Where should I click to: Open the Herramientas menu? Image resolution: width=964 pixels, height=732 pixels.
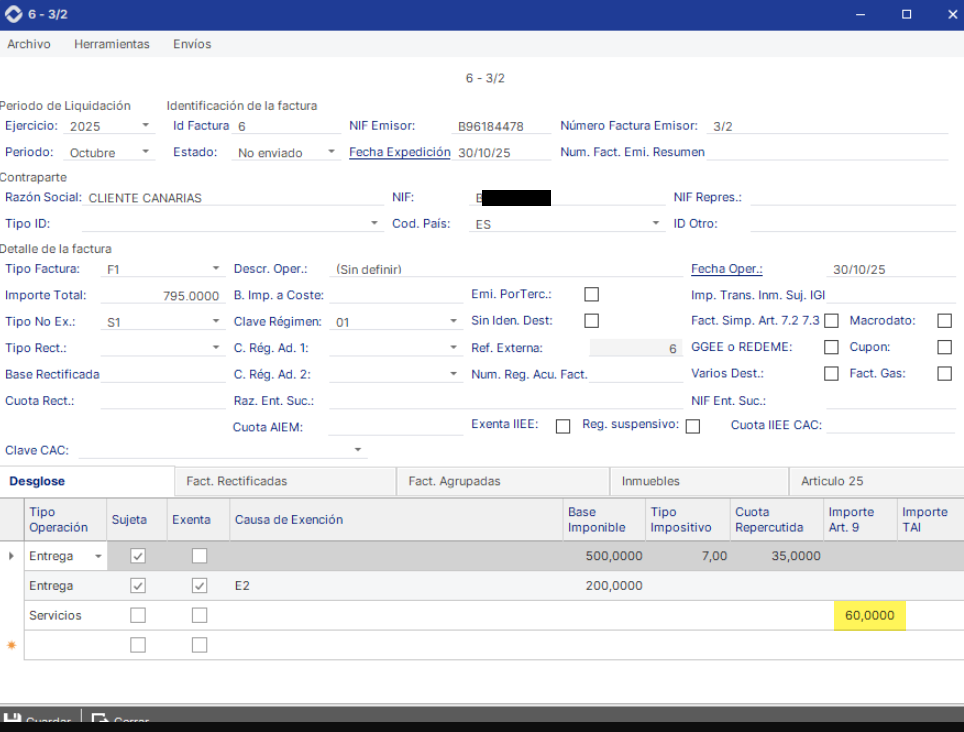coord(112,44)
